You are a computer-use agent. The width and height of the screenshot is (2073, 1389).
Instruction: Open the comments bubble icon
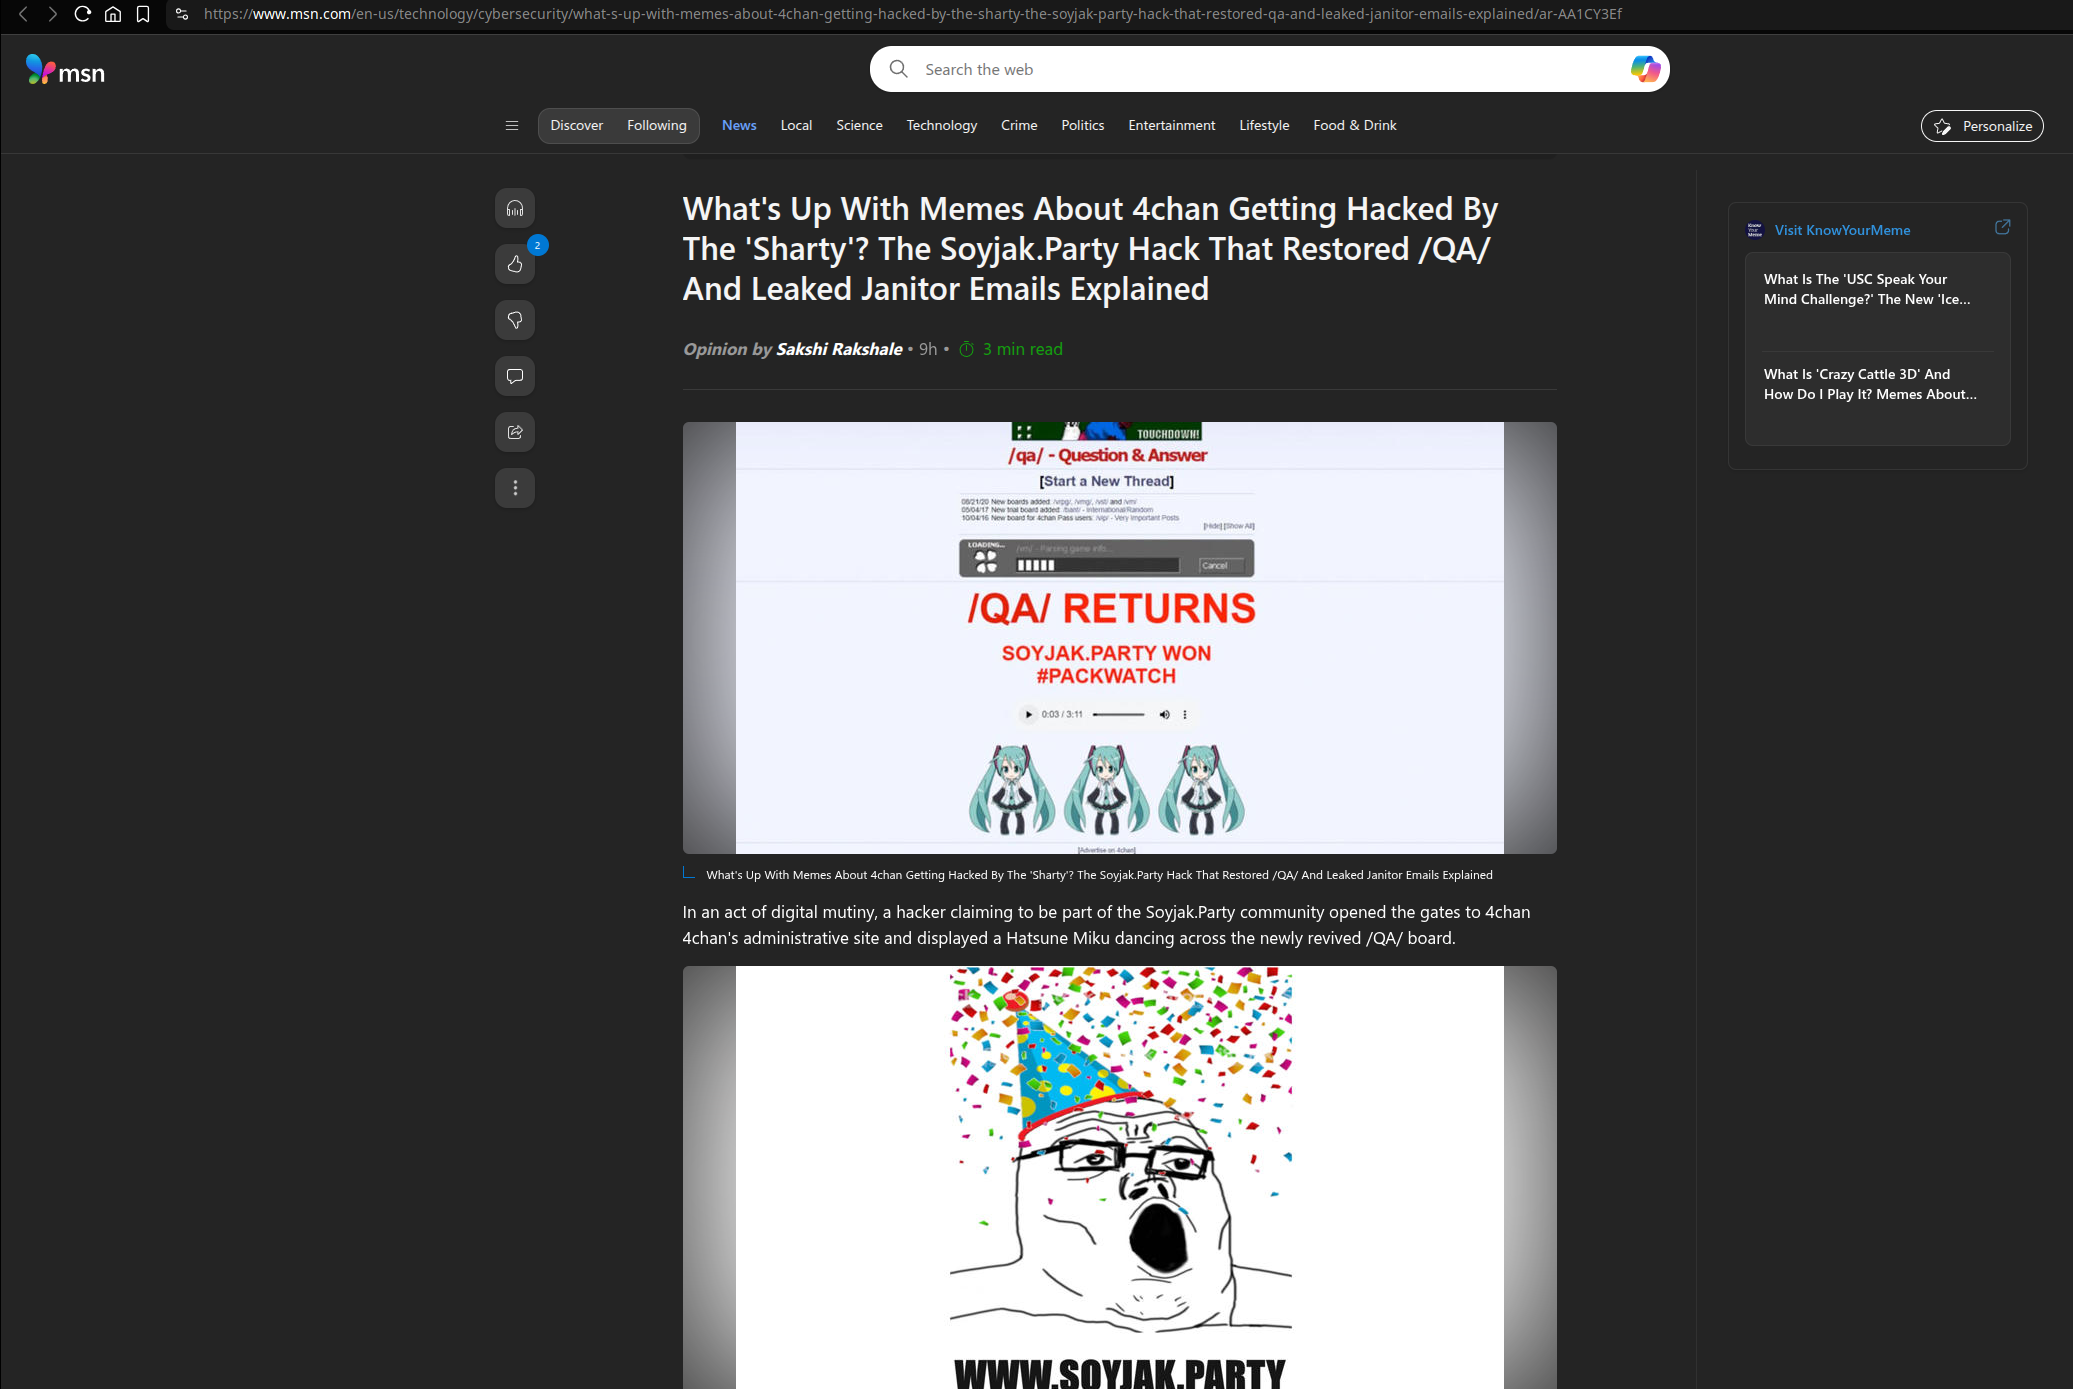515,376
